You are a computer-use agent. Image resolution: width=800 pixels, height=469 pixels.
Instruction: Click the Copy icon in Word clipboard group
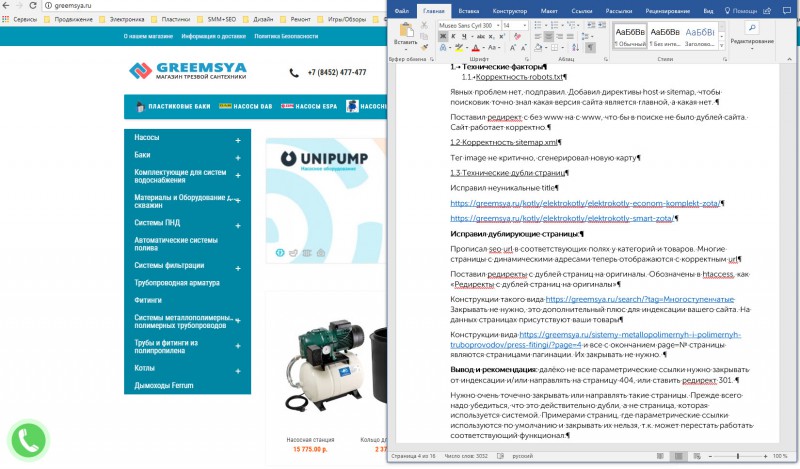coord(424,36)
